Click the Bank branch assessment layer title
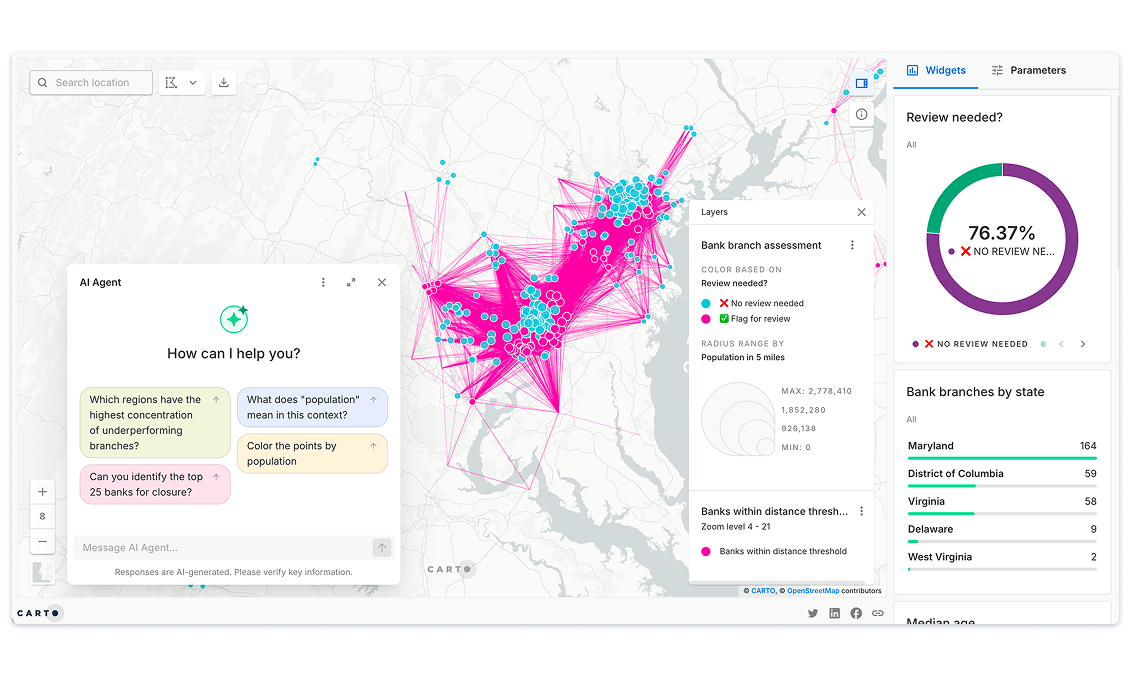Viewport: 1131px width, 675px height. (761, 246)
